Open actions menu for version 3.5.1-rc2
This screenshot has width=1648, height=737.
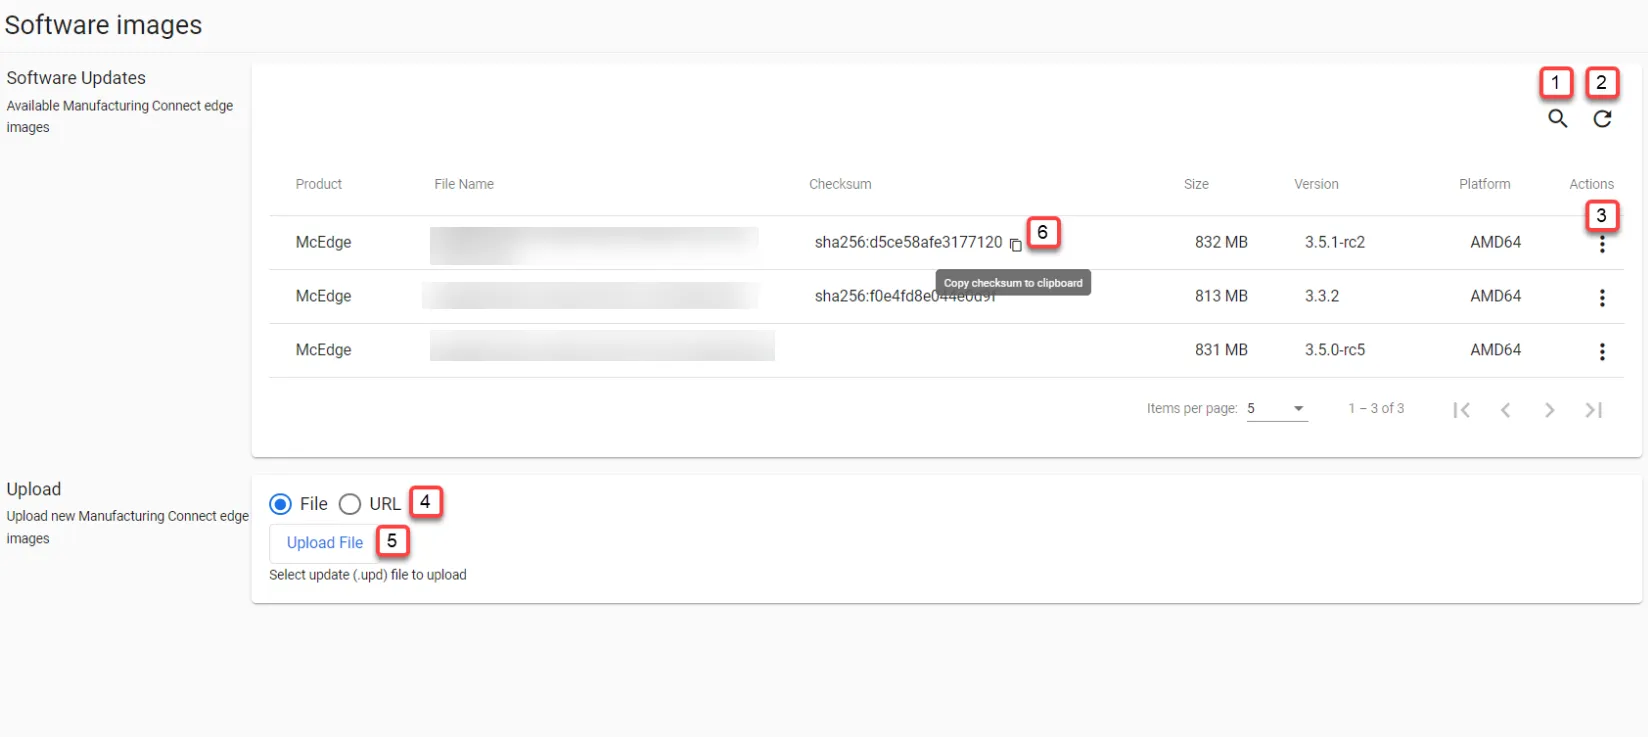(x=1602, y=244)
